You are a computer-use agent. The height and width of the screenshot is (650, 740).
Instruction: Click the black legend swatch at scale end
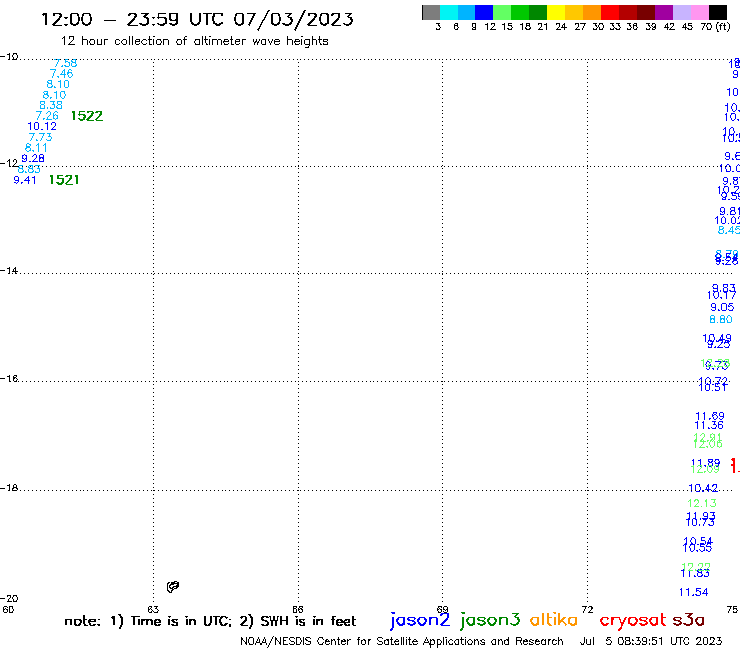[x=718, y=12]
